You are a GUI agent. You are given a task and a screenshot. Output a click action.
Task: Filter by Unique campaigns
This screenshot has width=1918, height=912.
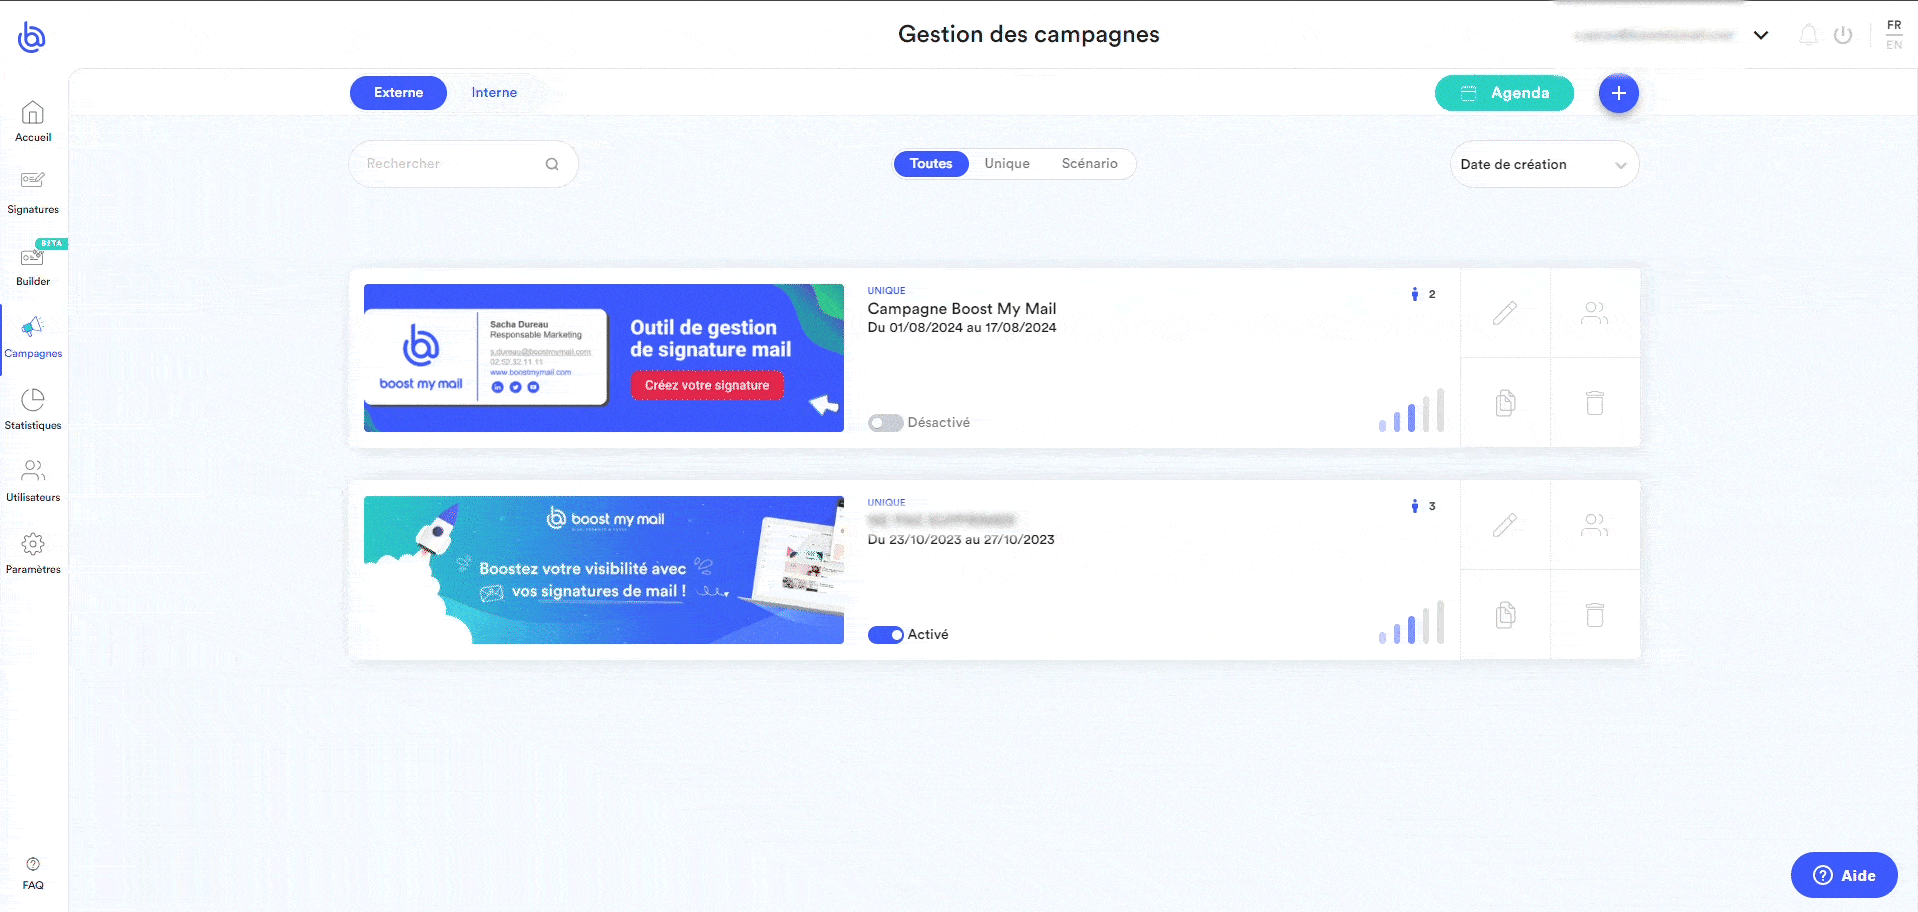click(1007, 164)
